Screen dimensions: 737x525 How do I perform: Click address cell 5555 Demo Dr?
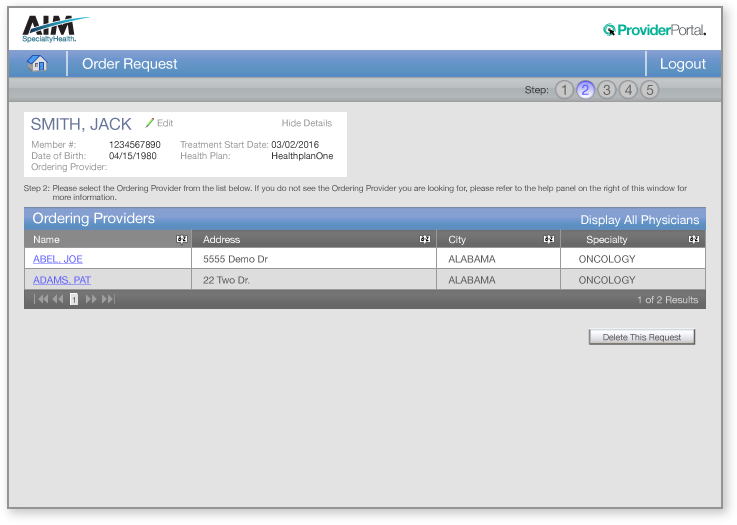coord(235,259)
